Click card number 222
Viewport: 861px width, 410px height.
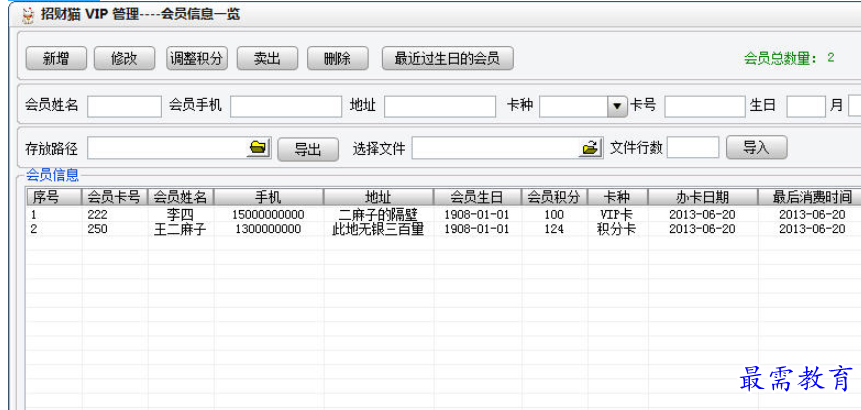97,215
